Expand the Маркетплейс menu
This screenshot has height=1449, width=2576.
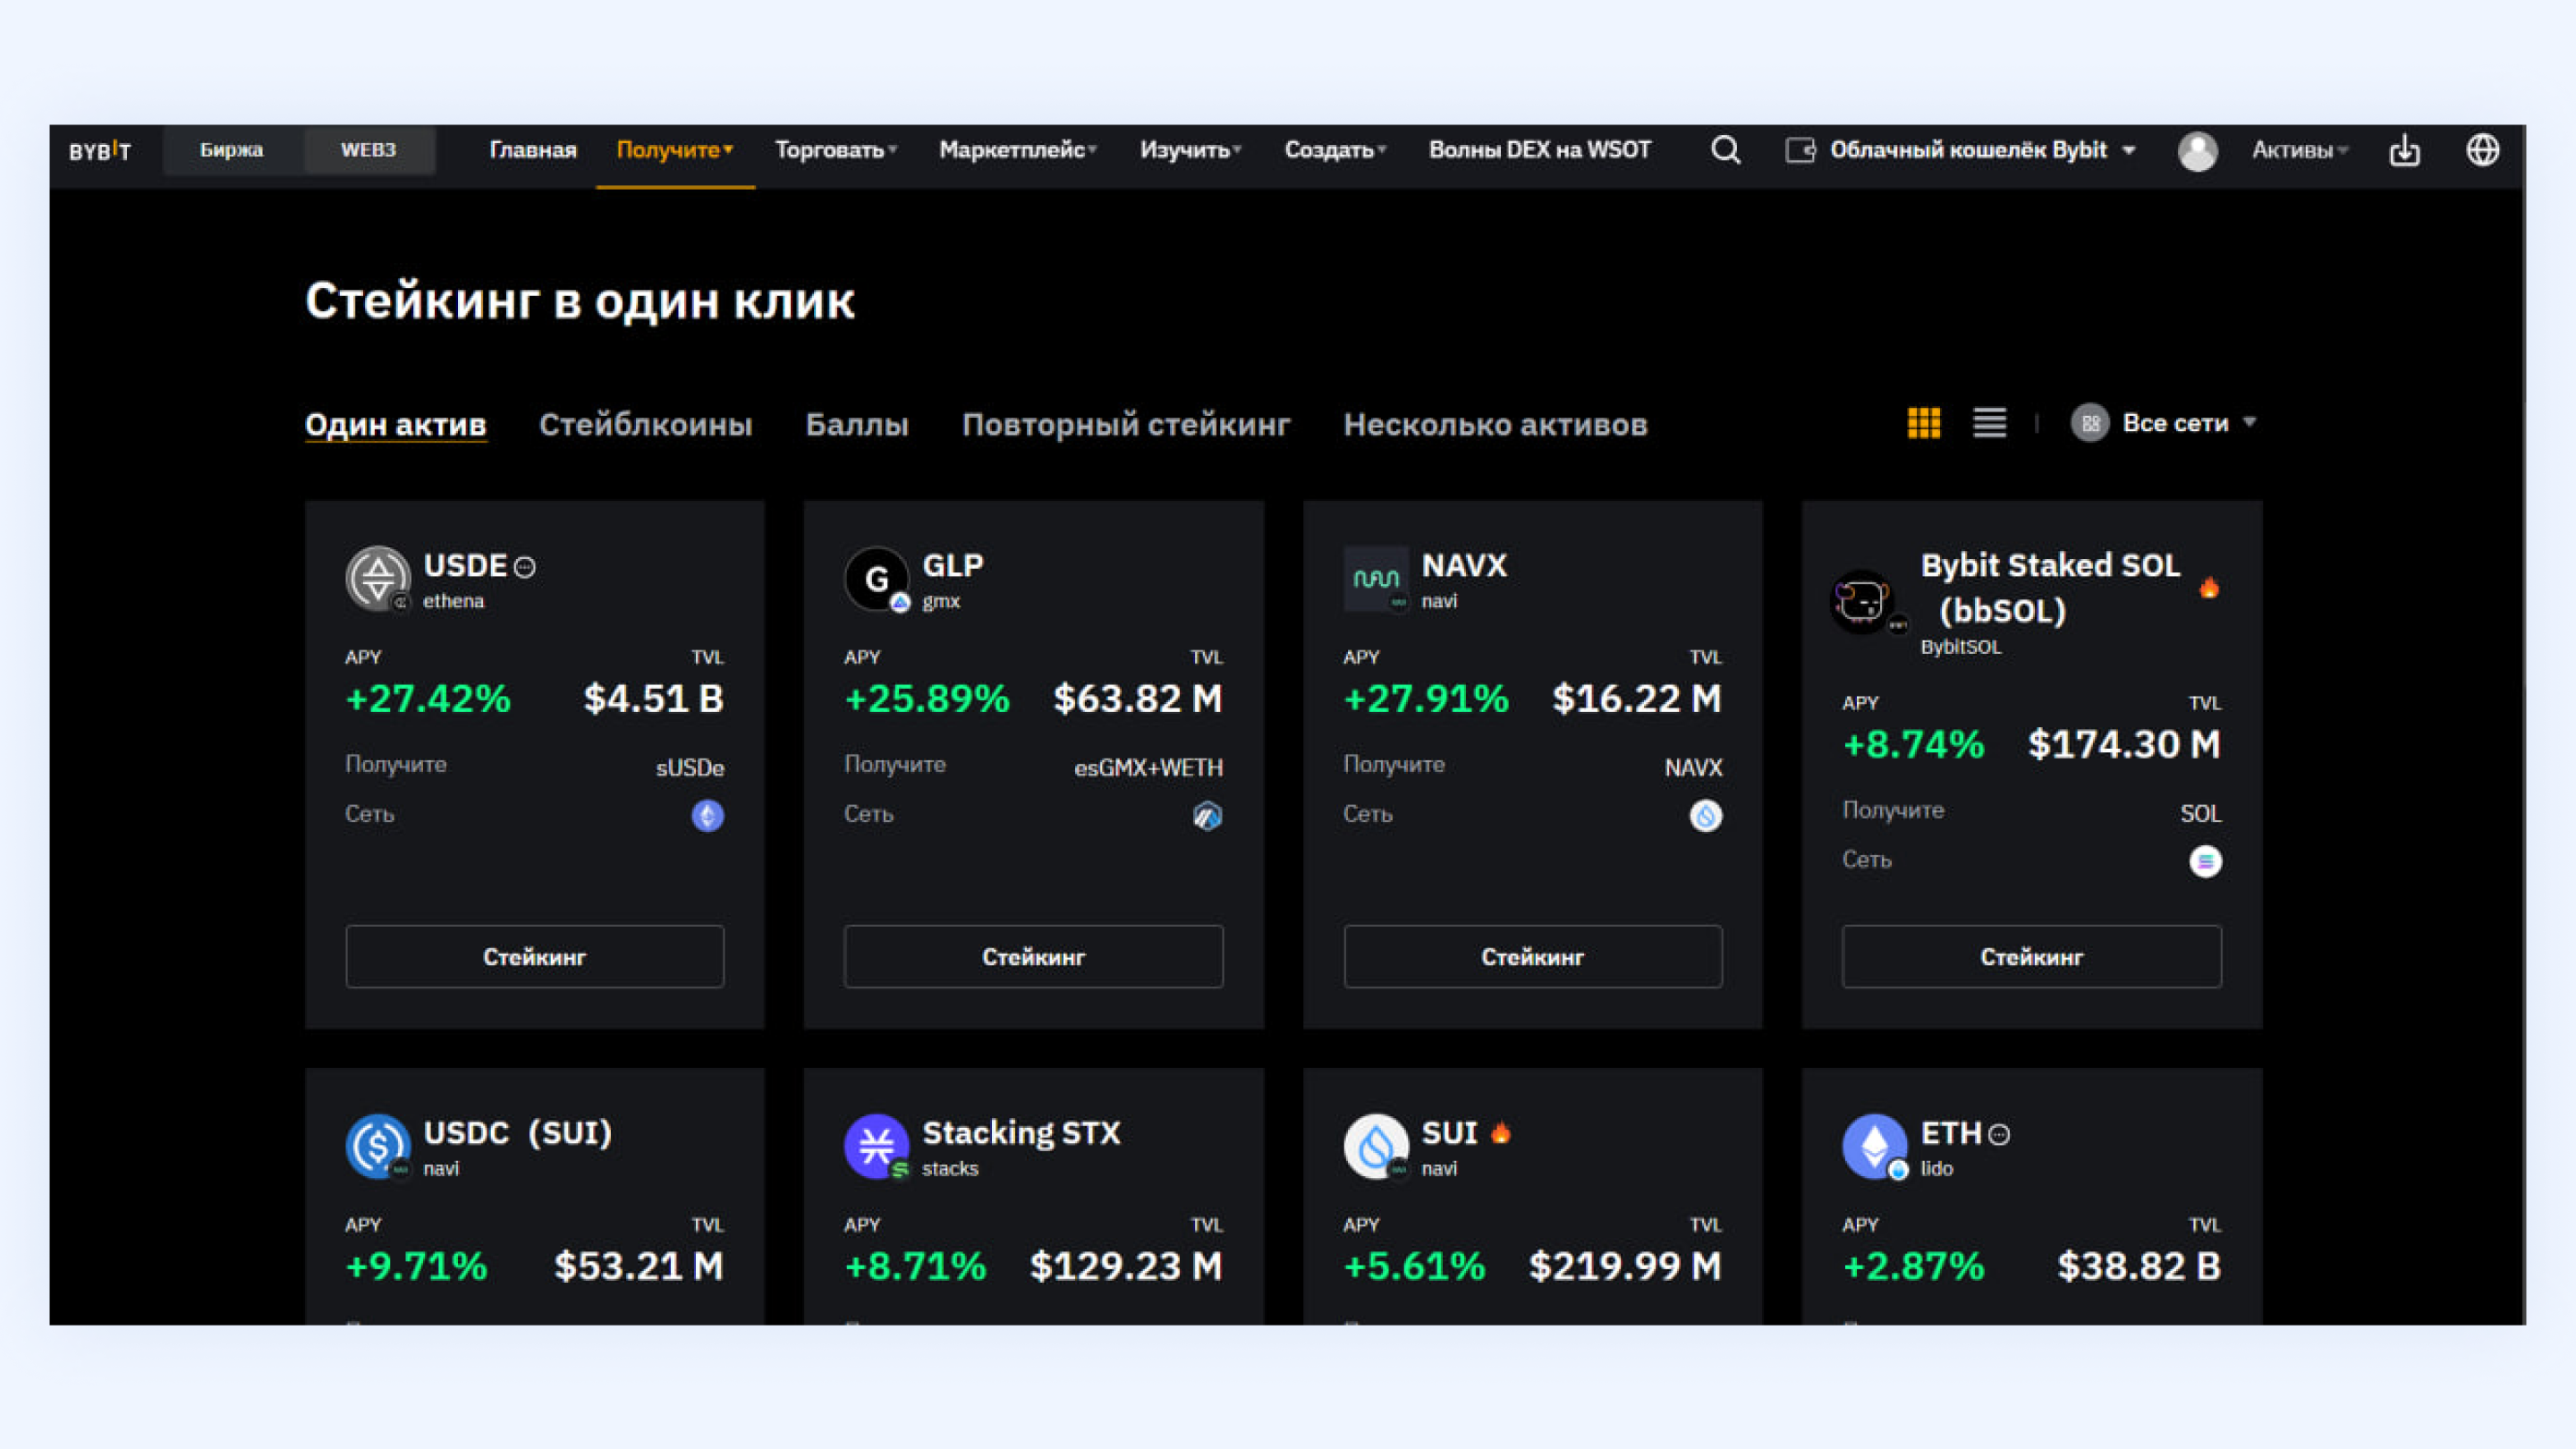(x=1018, y=150)
